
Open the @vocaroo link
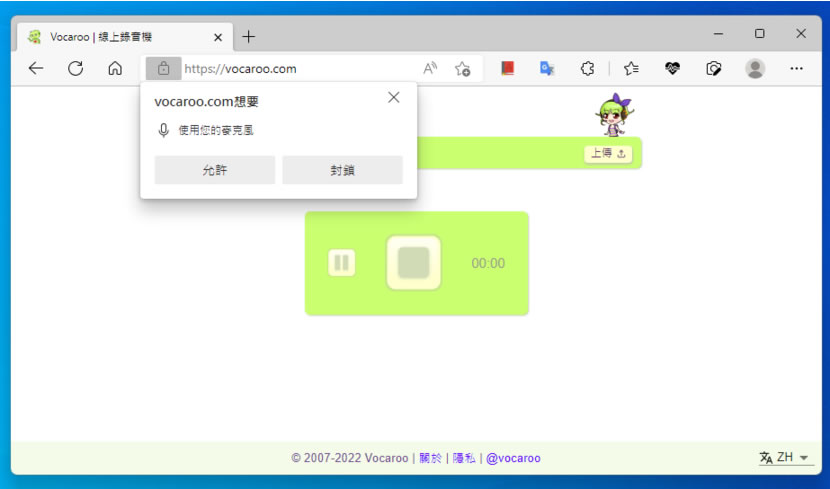[x=513, y=458]
